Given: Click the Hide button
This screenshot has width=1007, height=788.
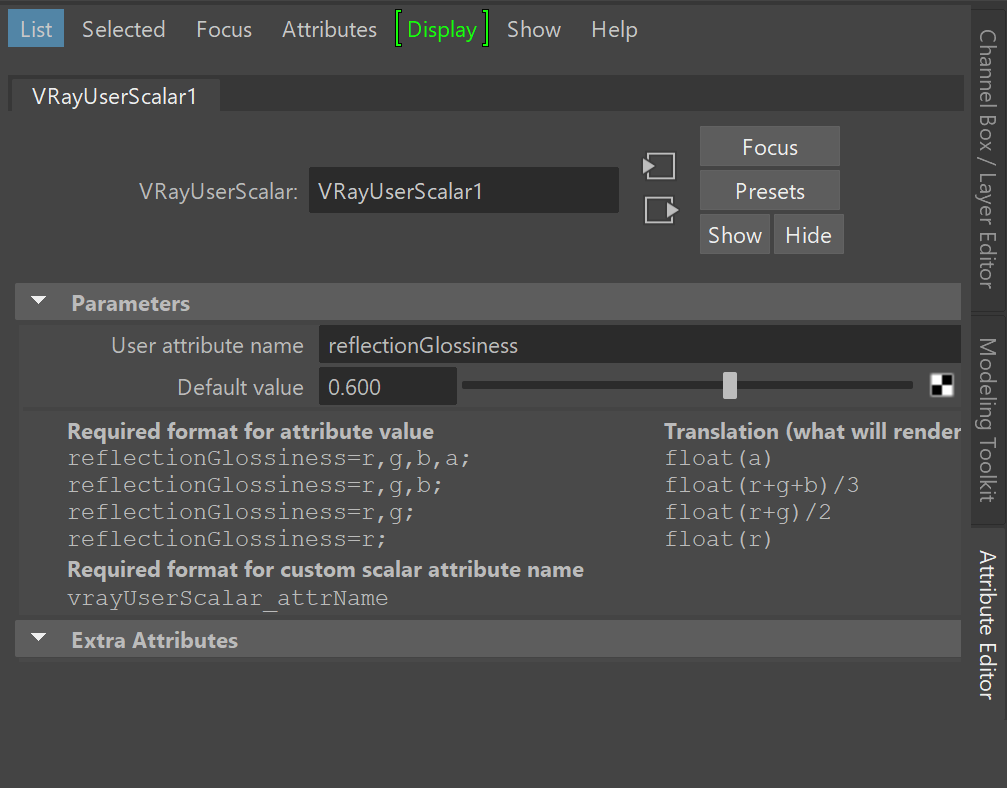Looking at the screenshot, I should 809,235.
